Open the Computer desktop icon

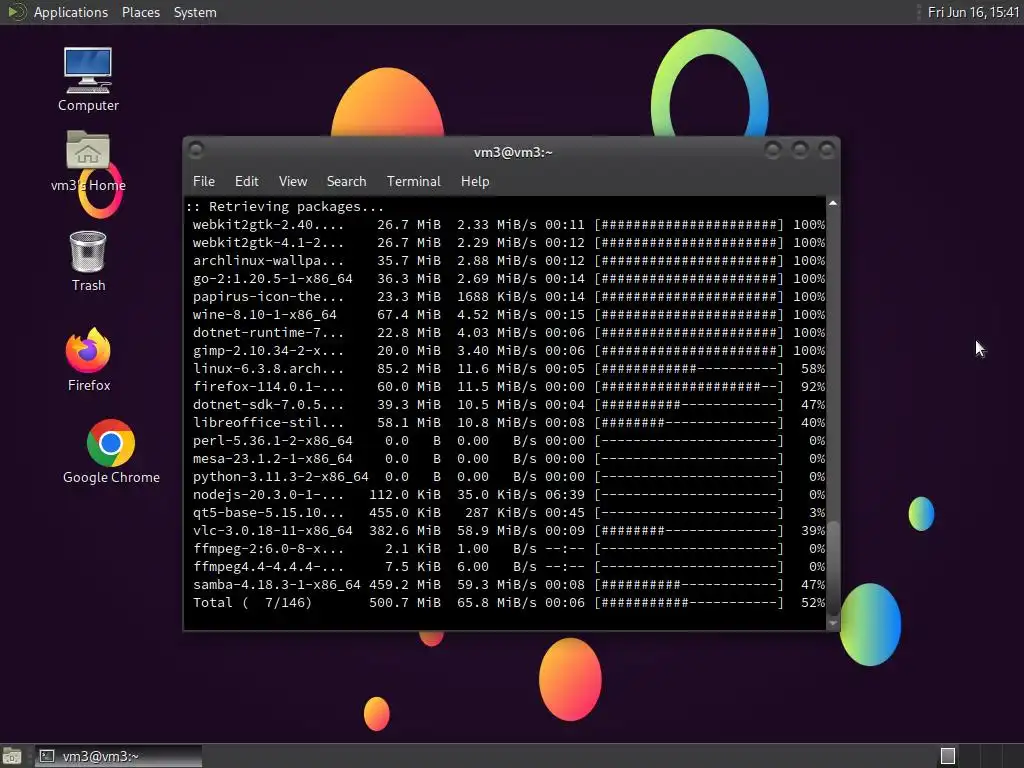point(88,79)
